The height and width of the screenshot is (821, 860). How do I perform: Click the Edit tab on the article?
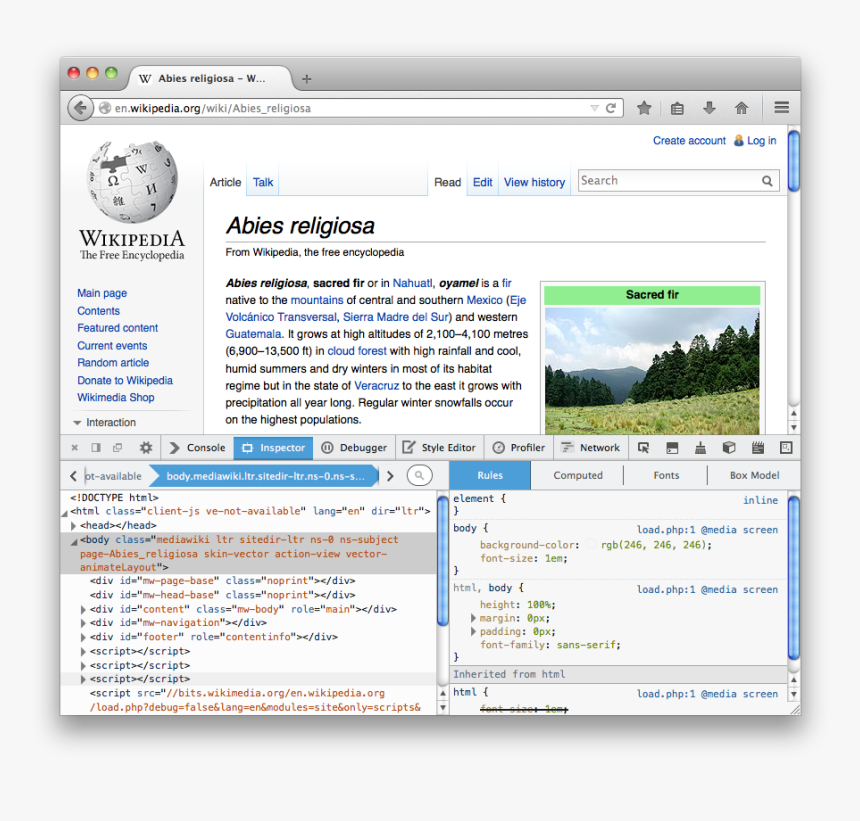(483, 183)
